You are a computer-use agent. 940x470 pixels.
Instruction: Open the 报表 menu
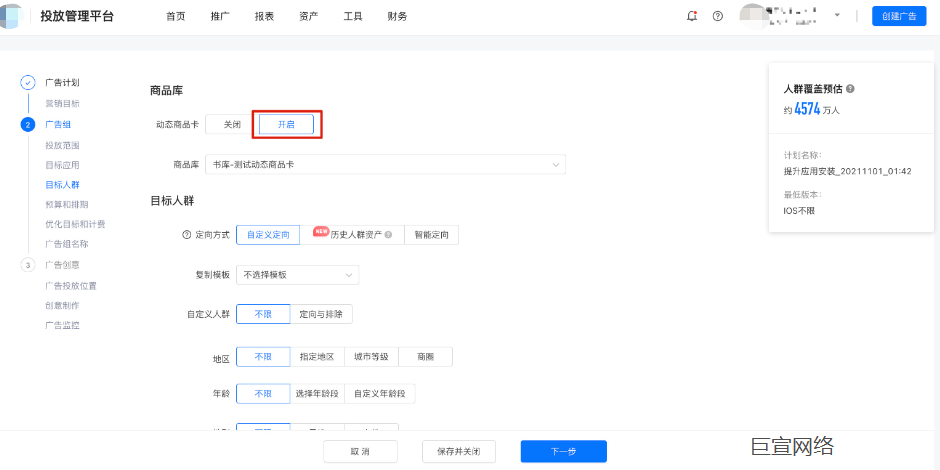point(264,17)
